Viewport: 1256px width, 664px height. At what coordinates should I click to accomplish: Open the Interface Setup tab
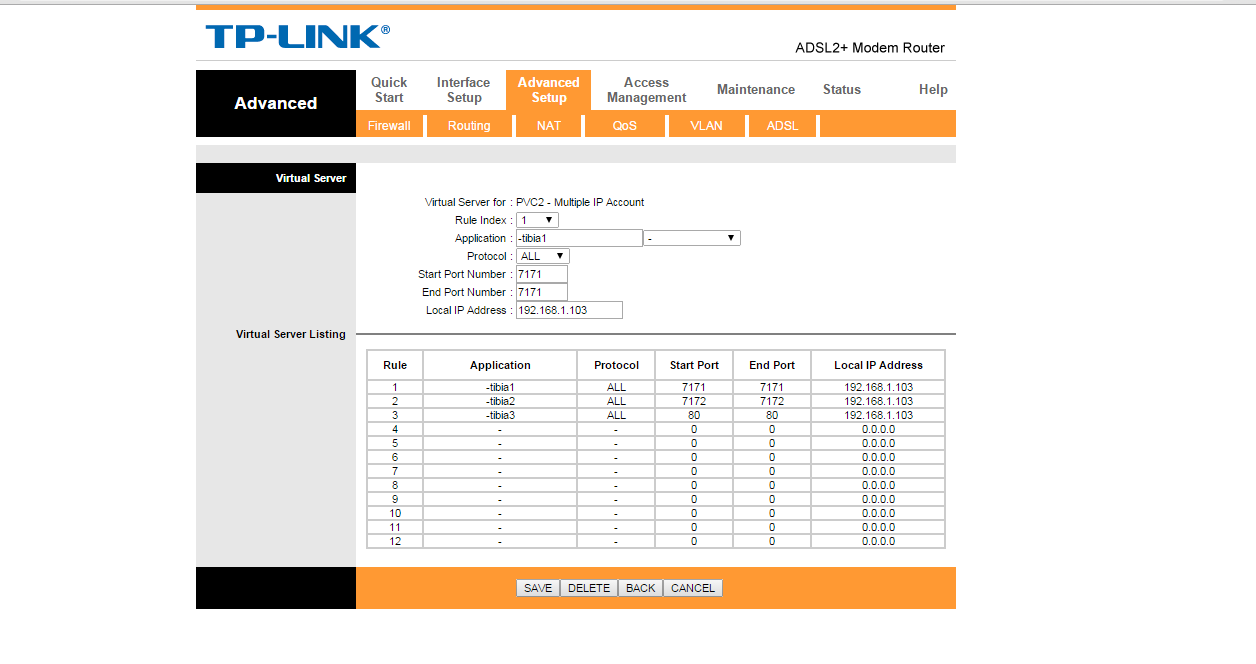point(464,90)
